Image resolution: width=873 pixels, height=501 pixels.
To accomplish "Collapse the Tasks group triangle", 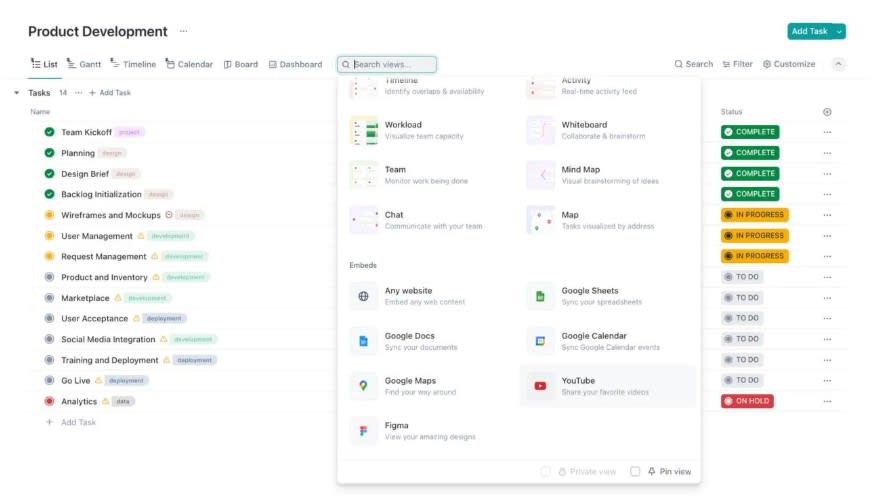I will pos(17,93).
